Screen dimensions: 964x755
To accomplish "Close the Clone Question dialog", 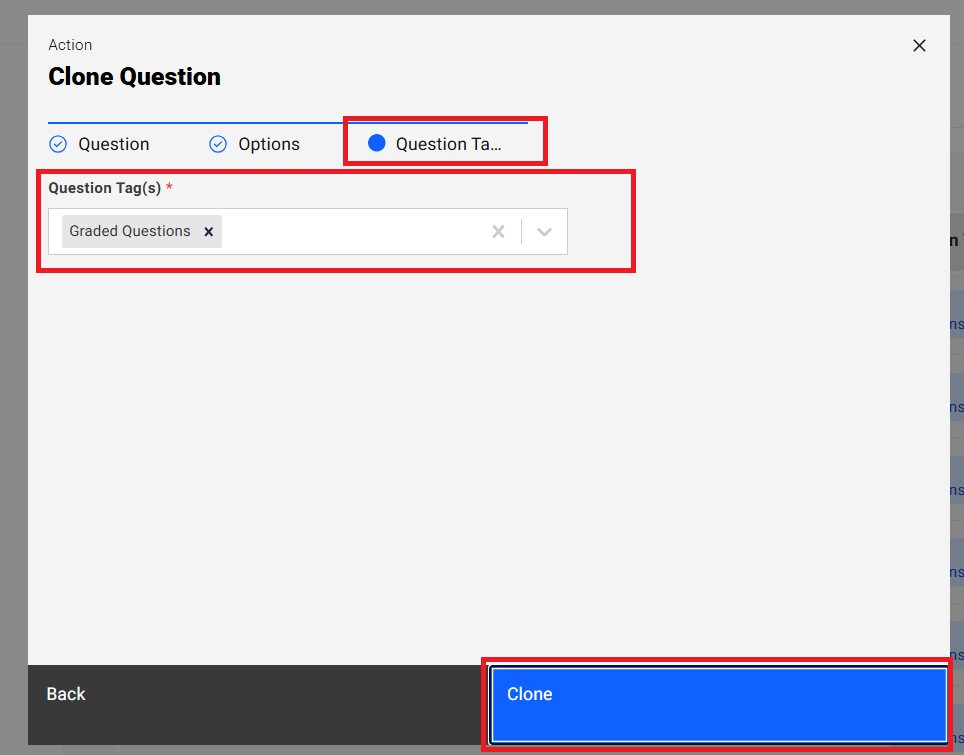I will pos(919,46).
